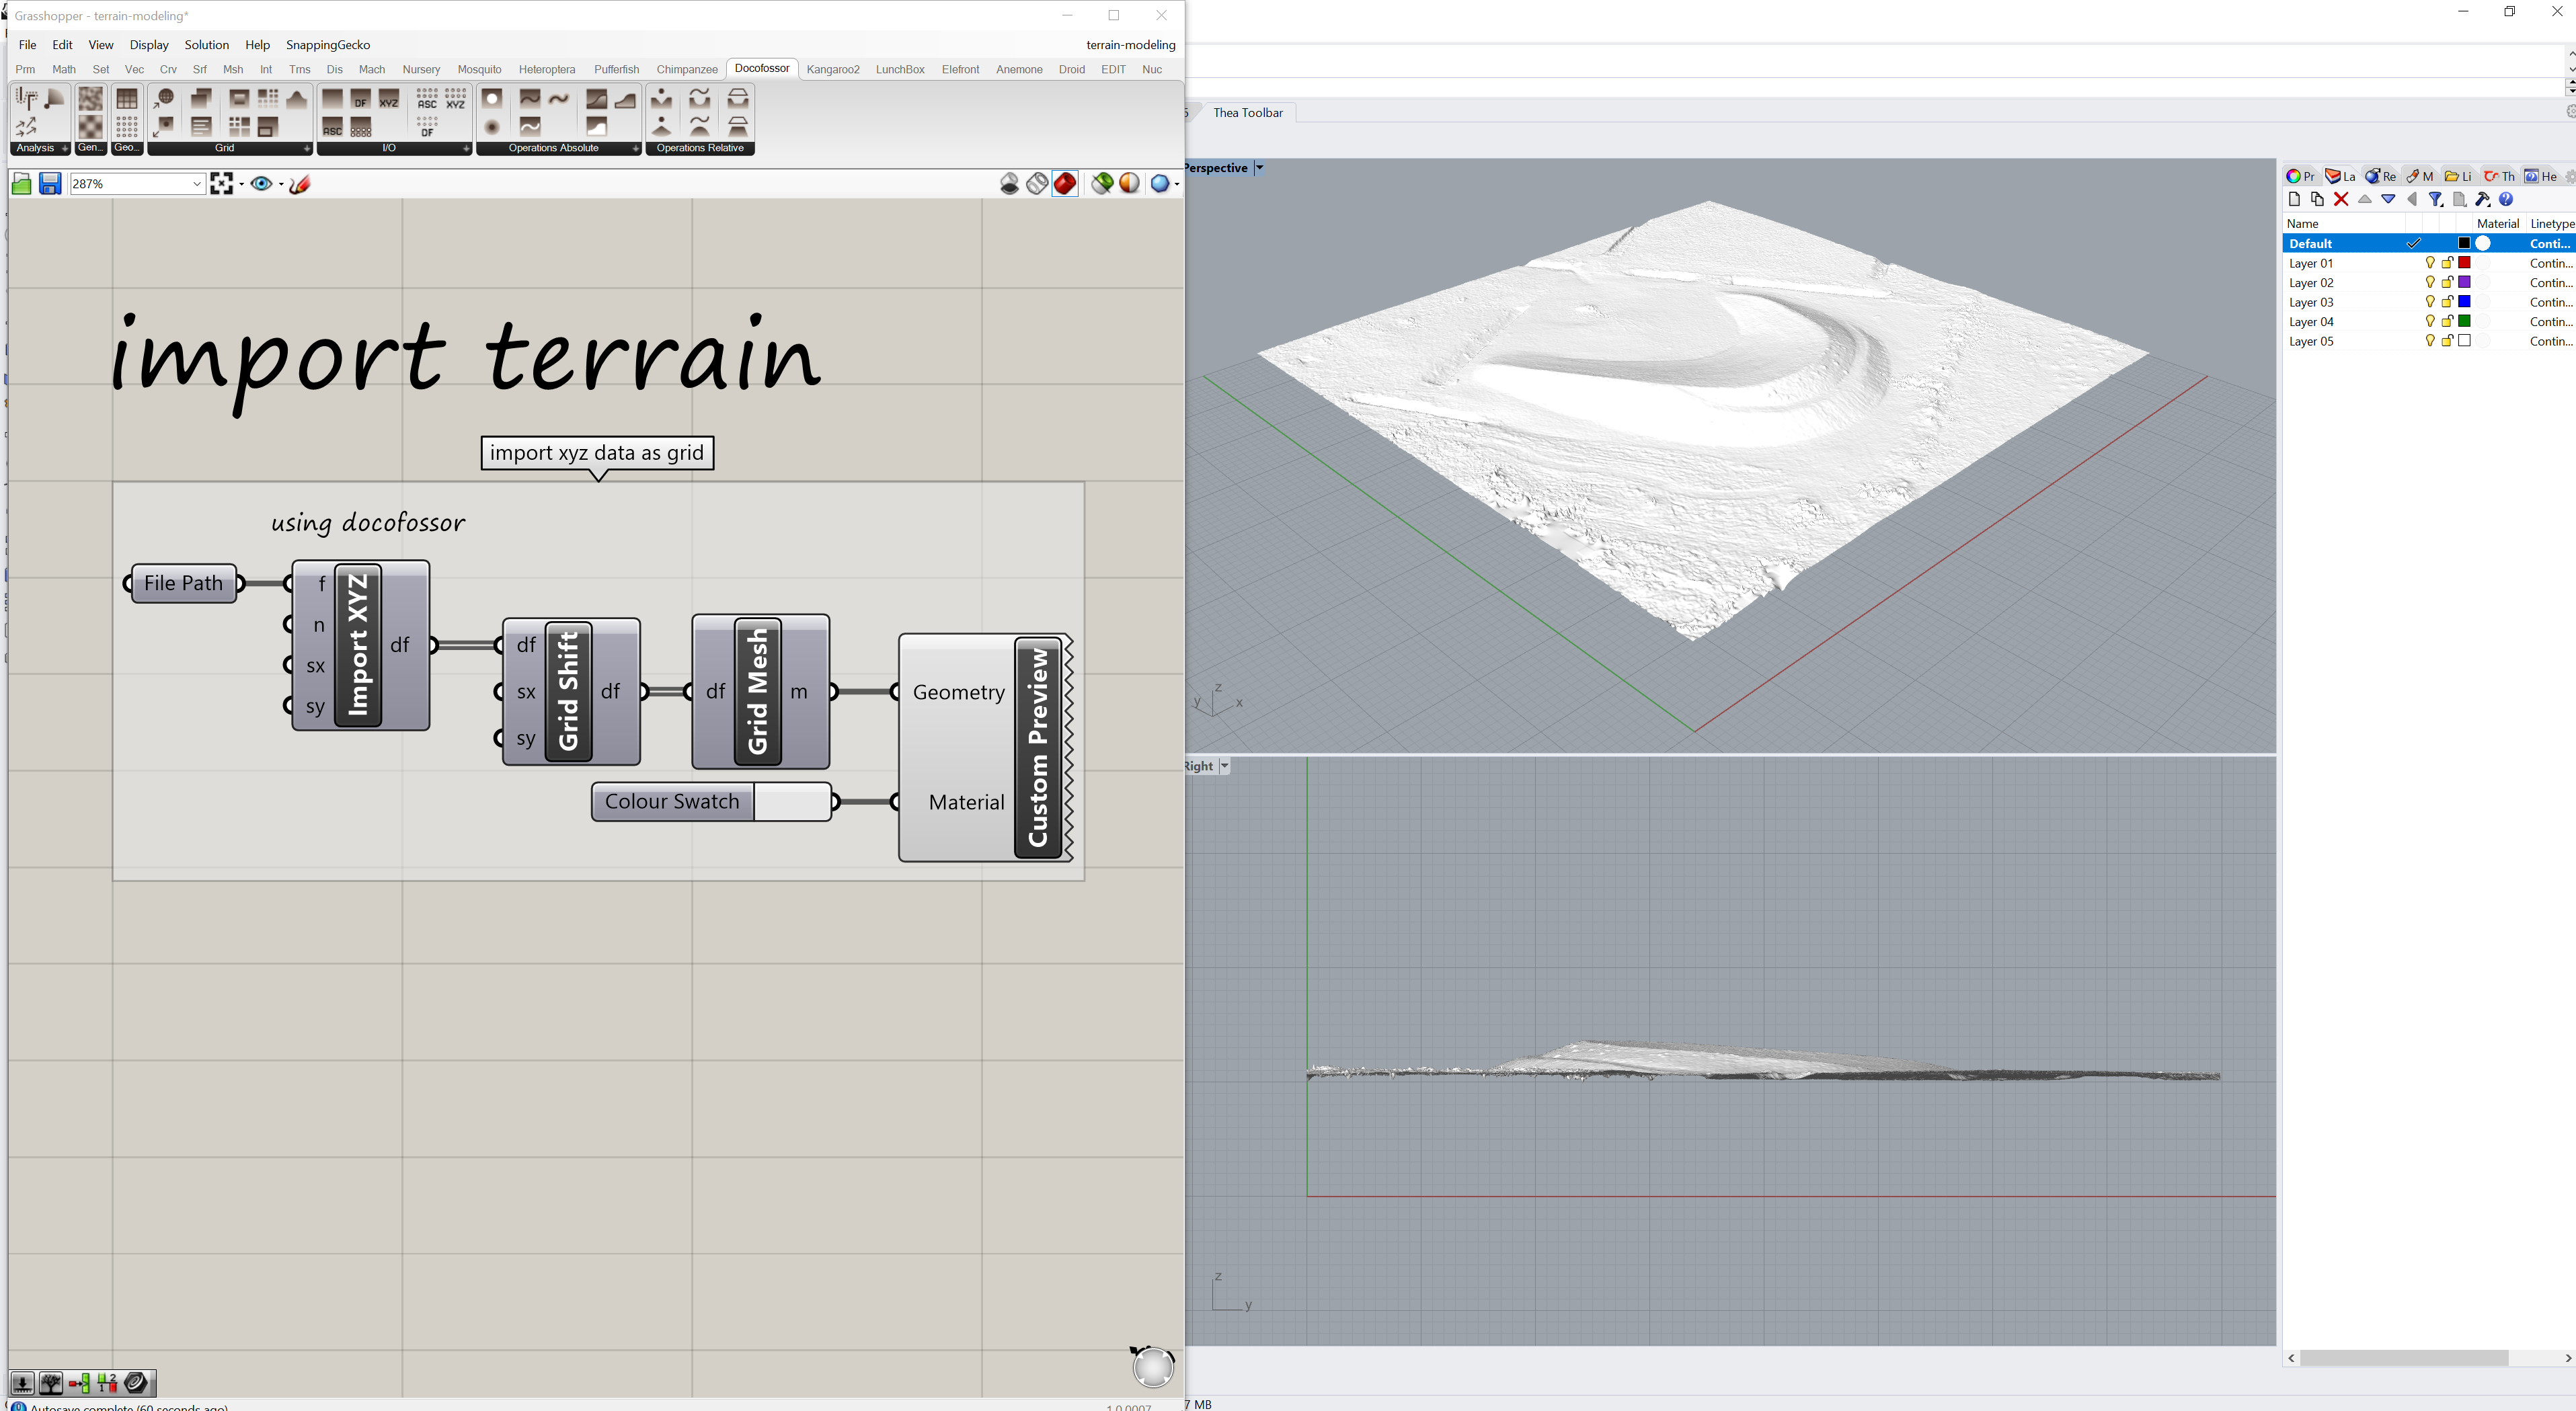
Task: Open the Solution menu
Action: 206,45
